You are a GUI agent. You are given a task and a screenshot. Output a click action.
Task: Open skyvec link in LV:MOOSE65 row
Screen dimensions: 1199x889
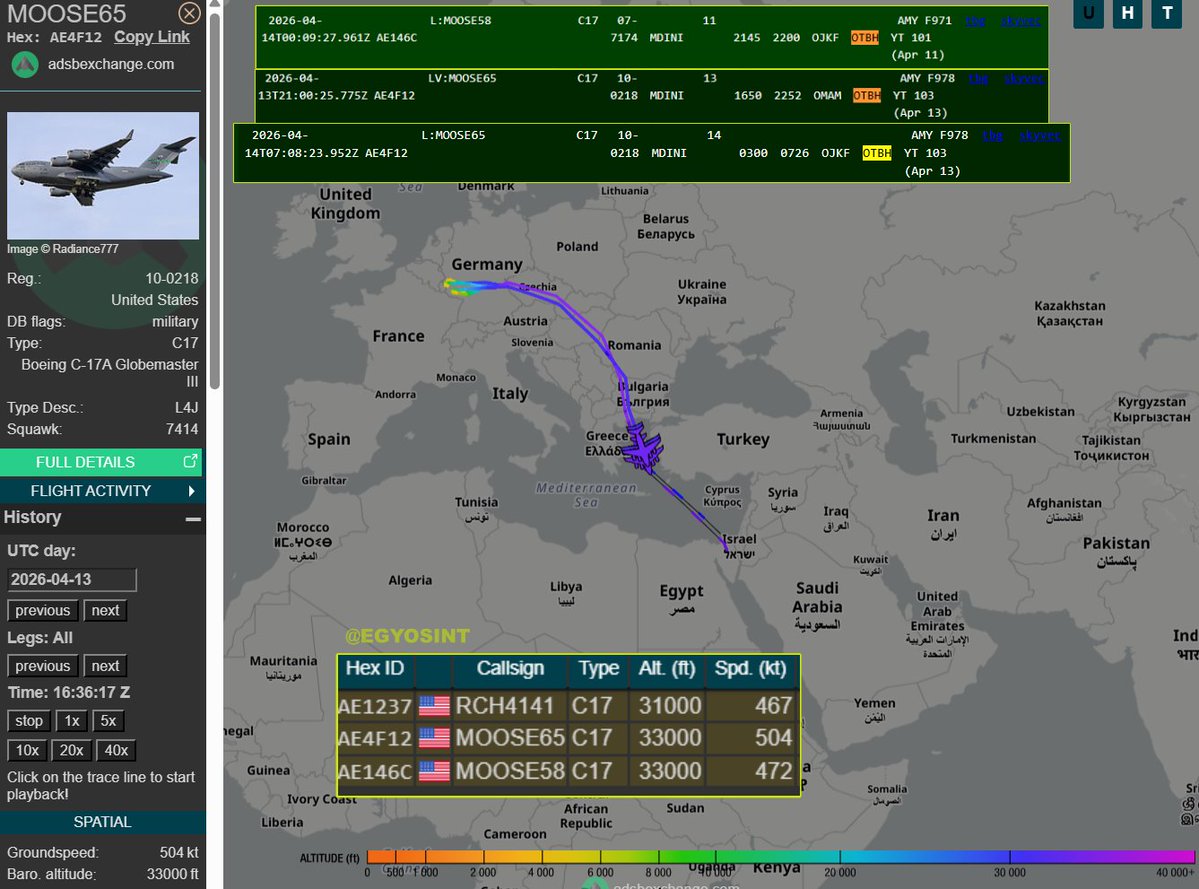pyautogui.click(x=1024, y=78)
